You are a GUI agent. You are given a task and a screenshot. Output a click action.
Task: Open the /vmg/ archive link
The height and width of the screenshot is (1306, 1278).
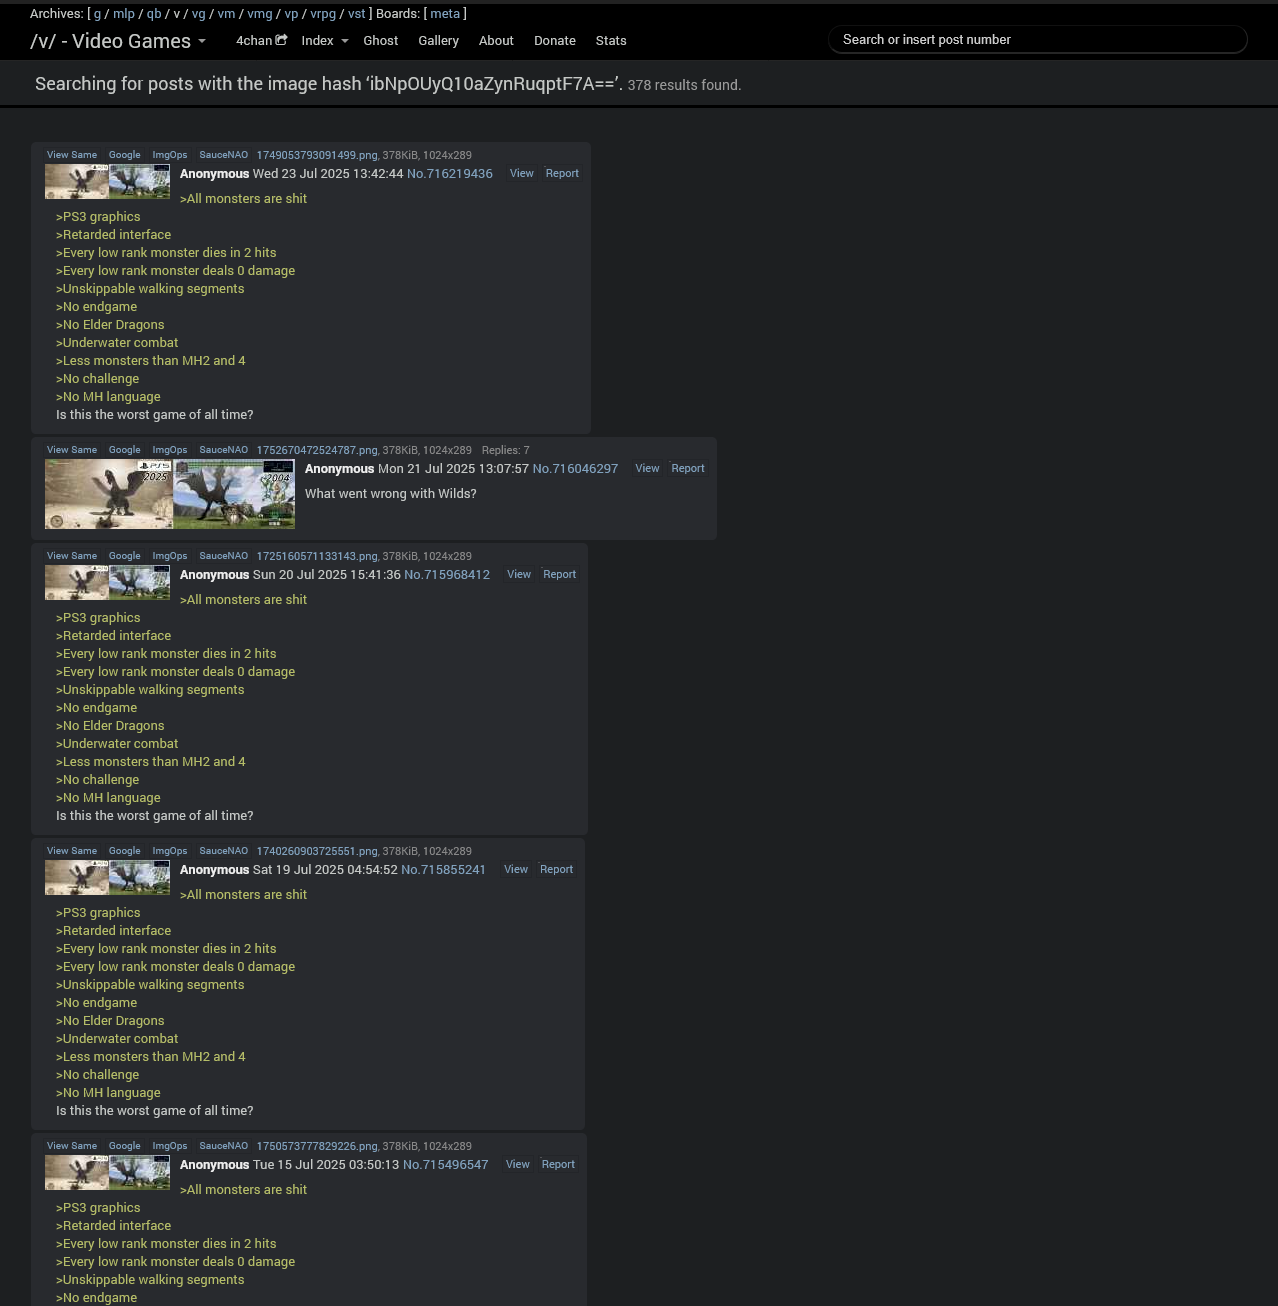[x=259, y=14]
